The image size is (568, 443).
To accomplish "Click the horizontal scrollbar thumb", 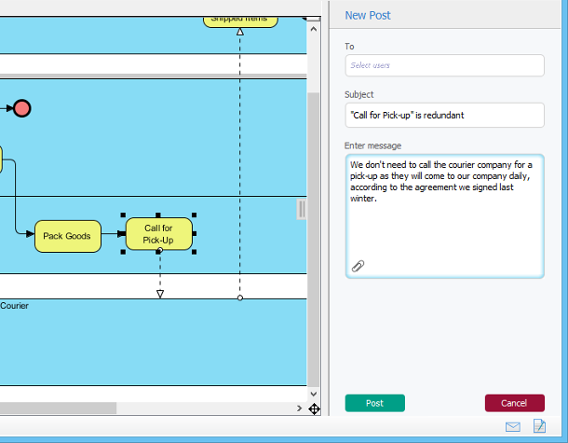I will point(58,408).
